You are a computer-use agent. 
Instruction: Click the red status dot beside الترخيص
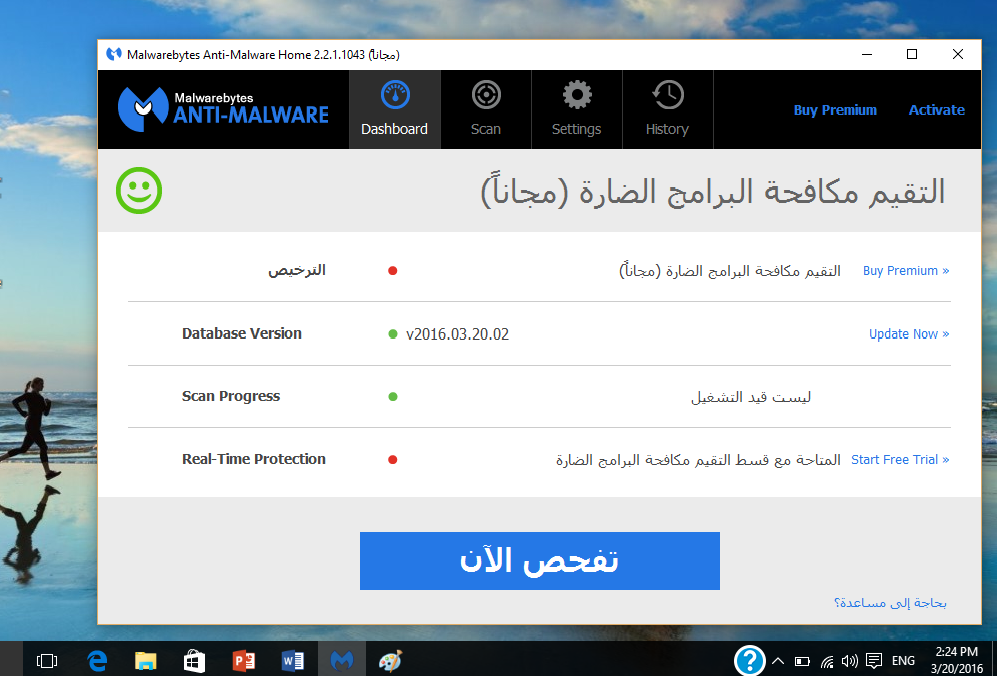coord(393,271)
